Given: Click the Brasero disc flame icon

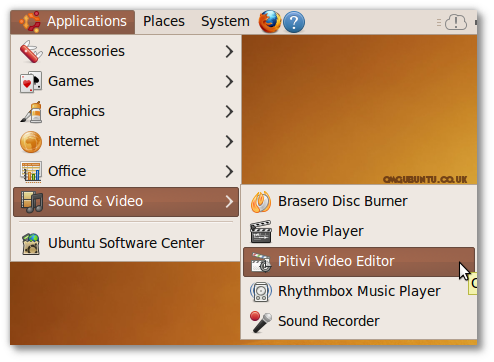Looking at the screenshot, I should coord(261,202).
